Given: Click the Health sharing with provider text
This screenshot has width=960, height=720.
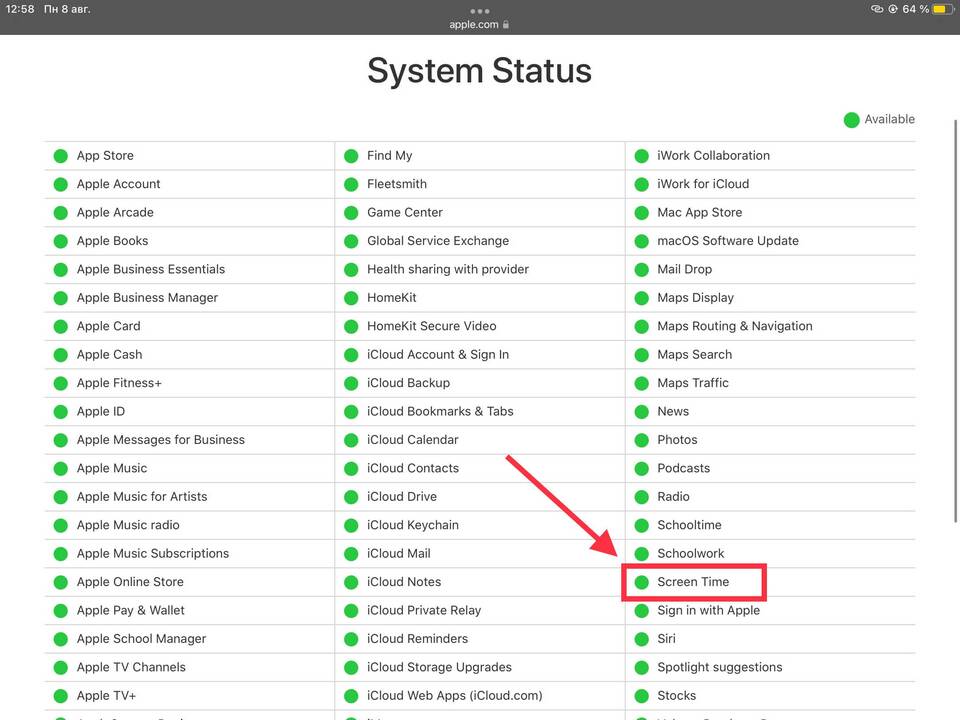Looking at the screenshot, I should 448,269.
